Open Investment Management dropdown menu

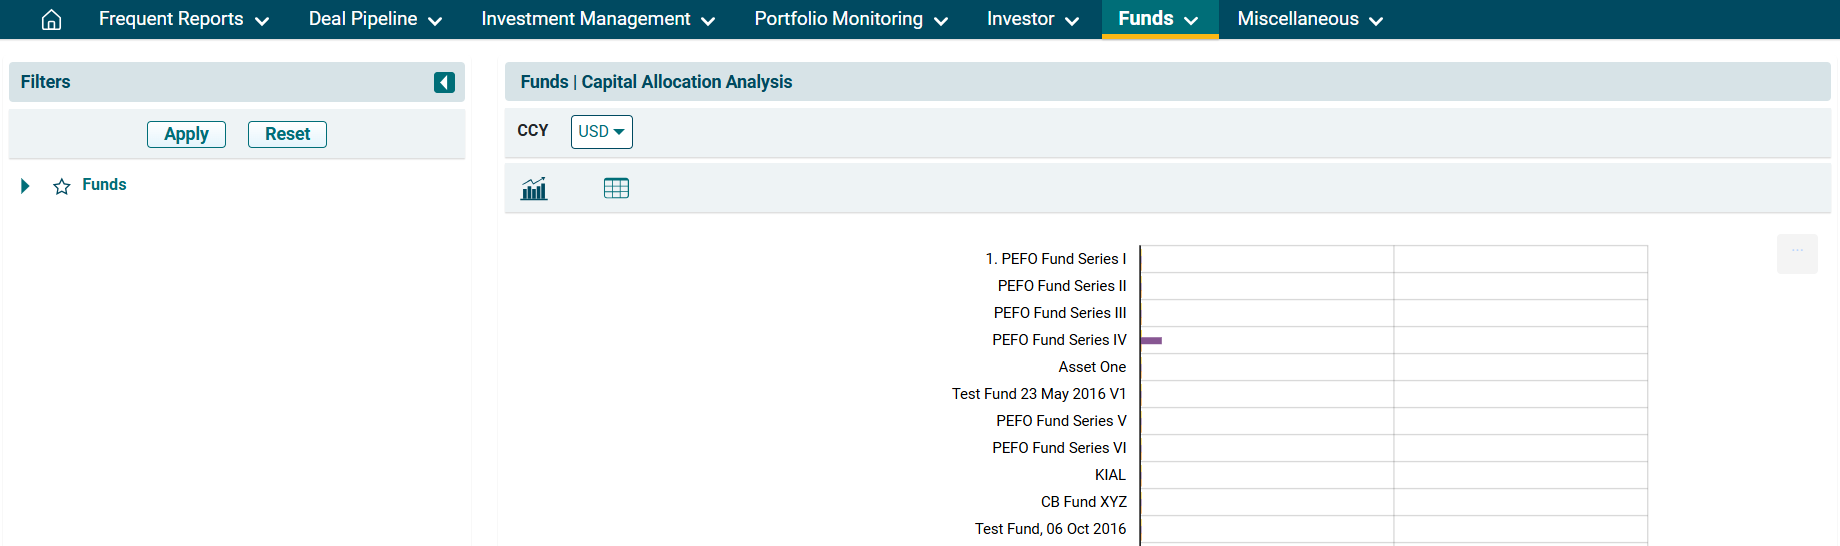(x=597, y=20)
